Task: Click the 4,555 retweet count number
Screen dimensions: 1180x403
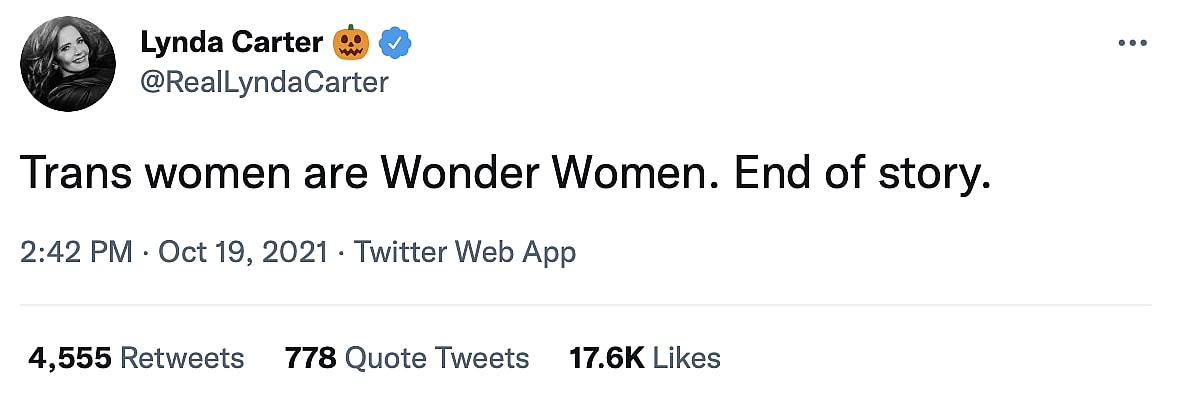Action: tap(70, 358)
